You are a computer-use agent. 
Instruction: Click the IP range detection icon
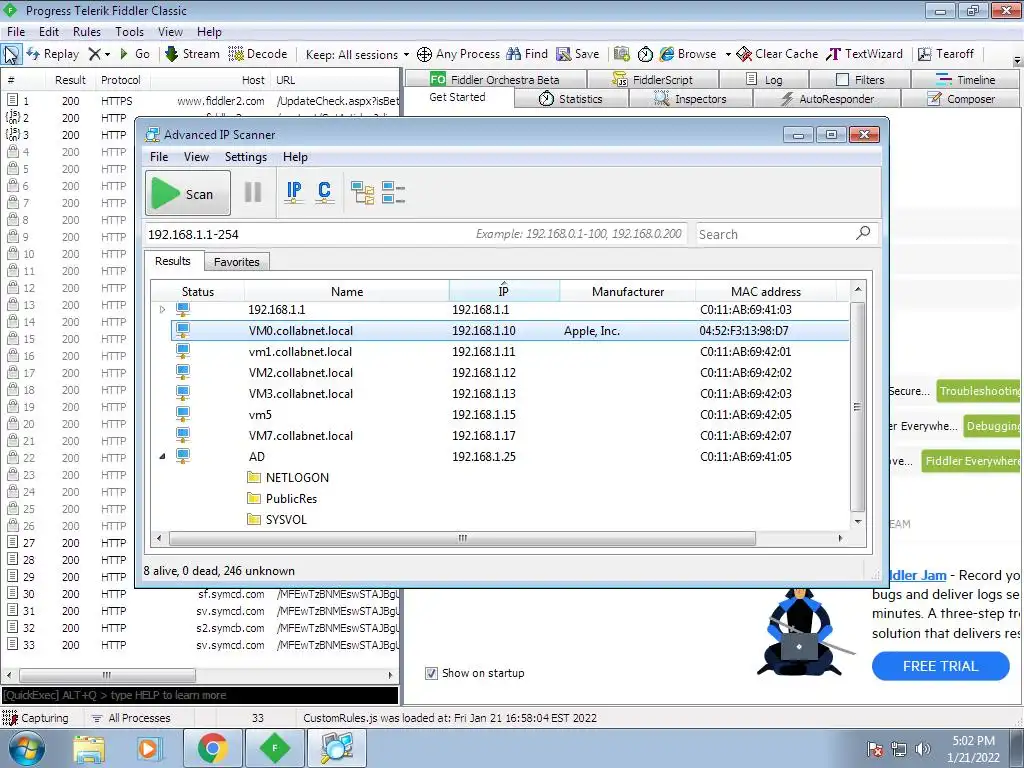point(294,193)
